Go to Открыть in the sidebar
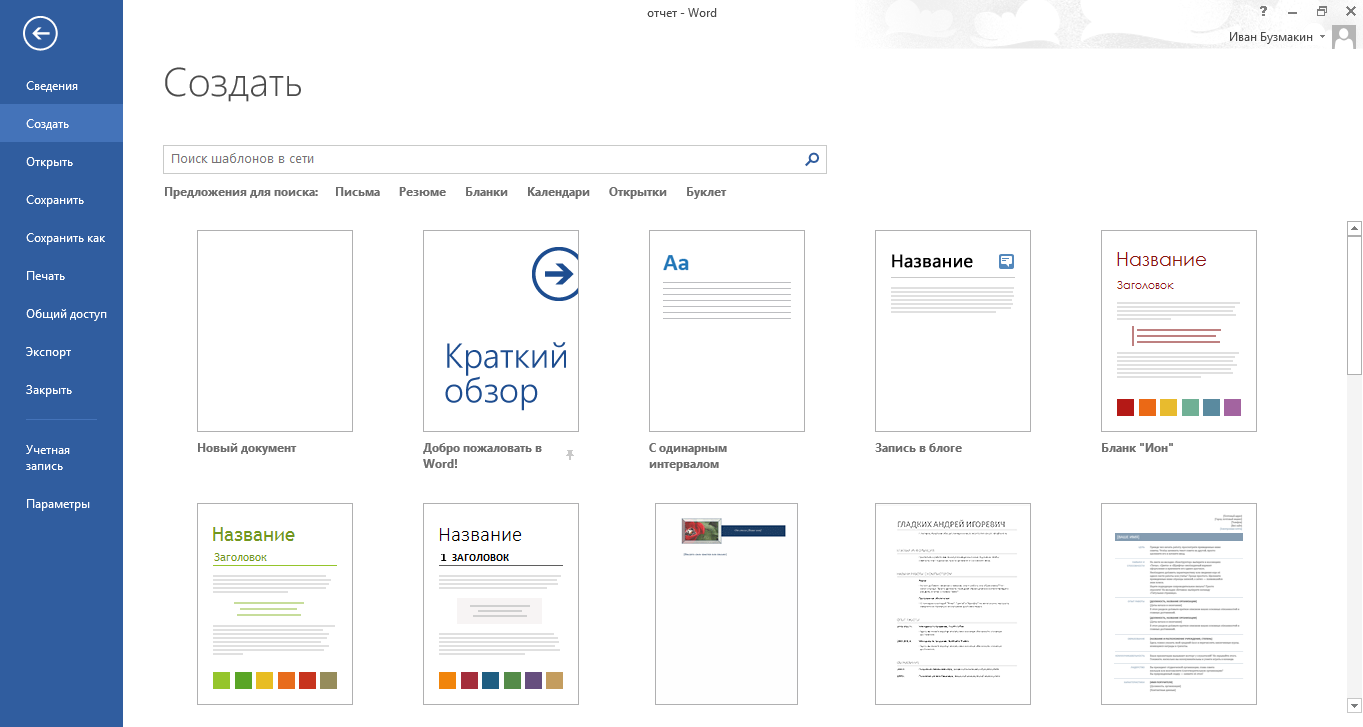Image resolution: width=1363 pixels, height=727 pixels. (61, 162)
